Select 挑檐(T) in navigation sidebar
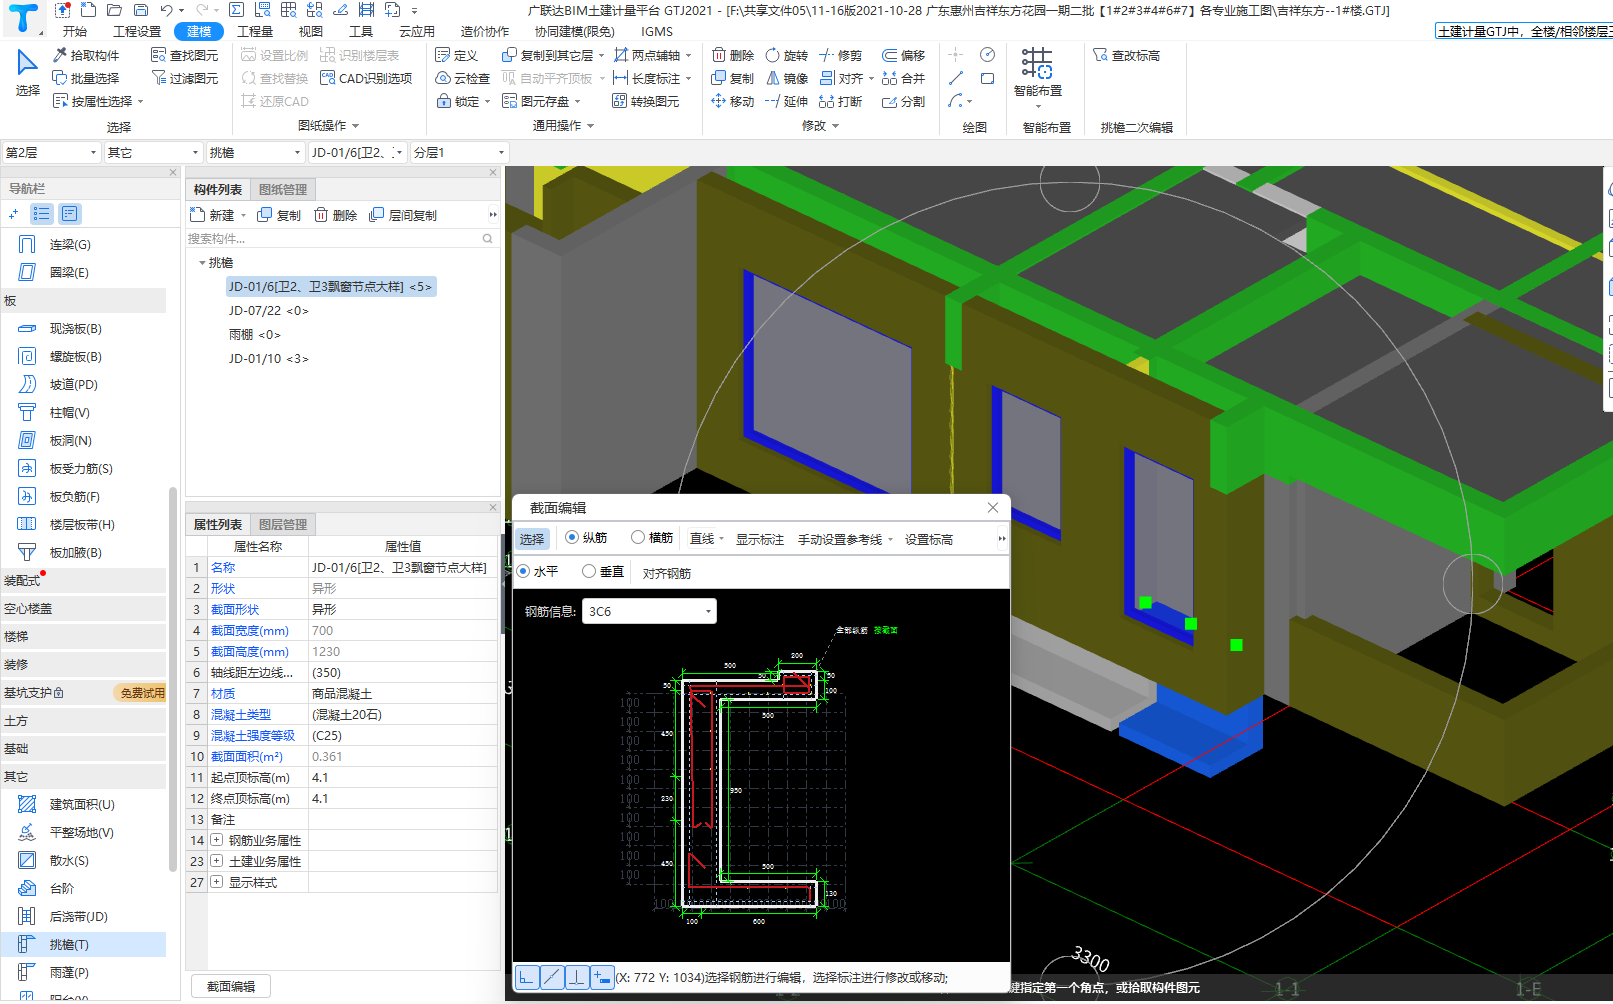Screen dimensions: 1613x1004 point(83,944)
